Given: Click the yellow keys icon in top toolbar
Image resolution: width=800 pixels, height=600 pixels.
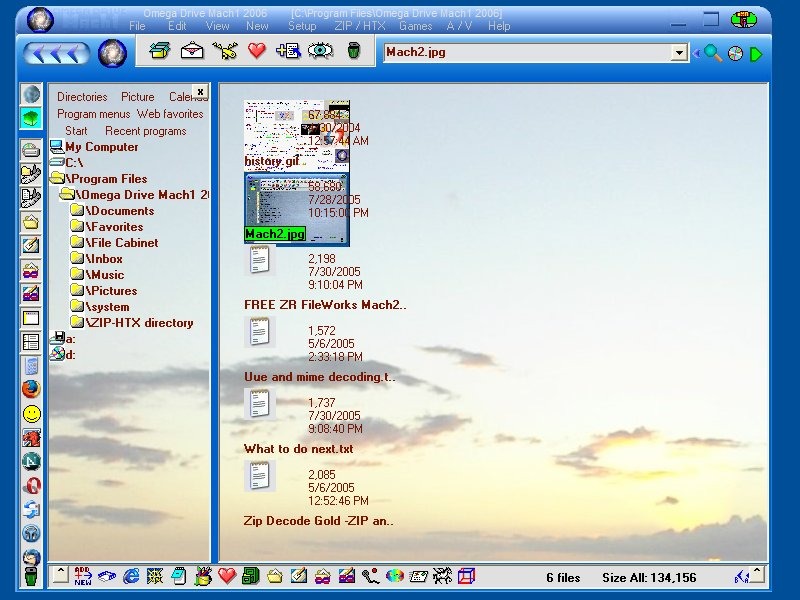Looking at the screenshot, I should [225, 51].
